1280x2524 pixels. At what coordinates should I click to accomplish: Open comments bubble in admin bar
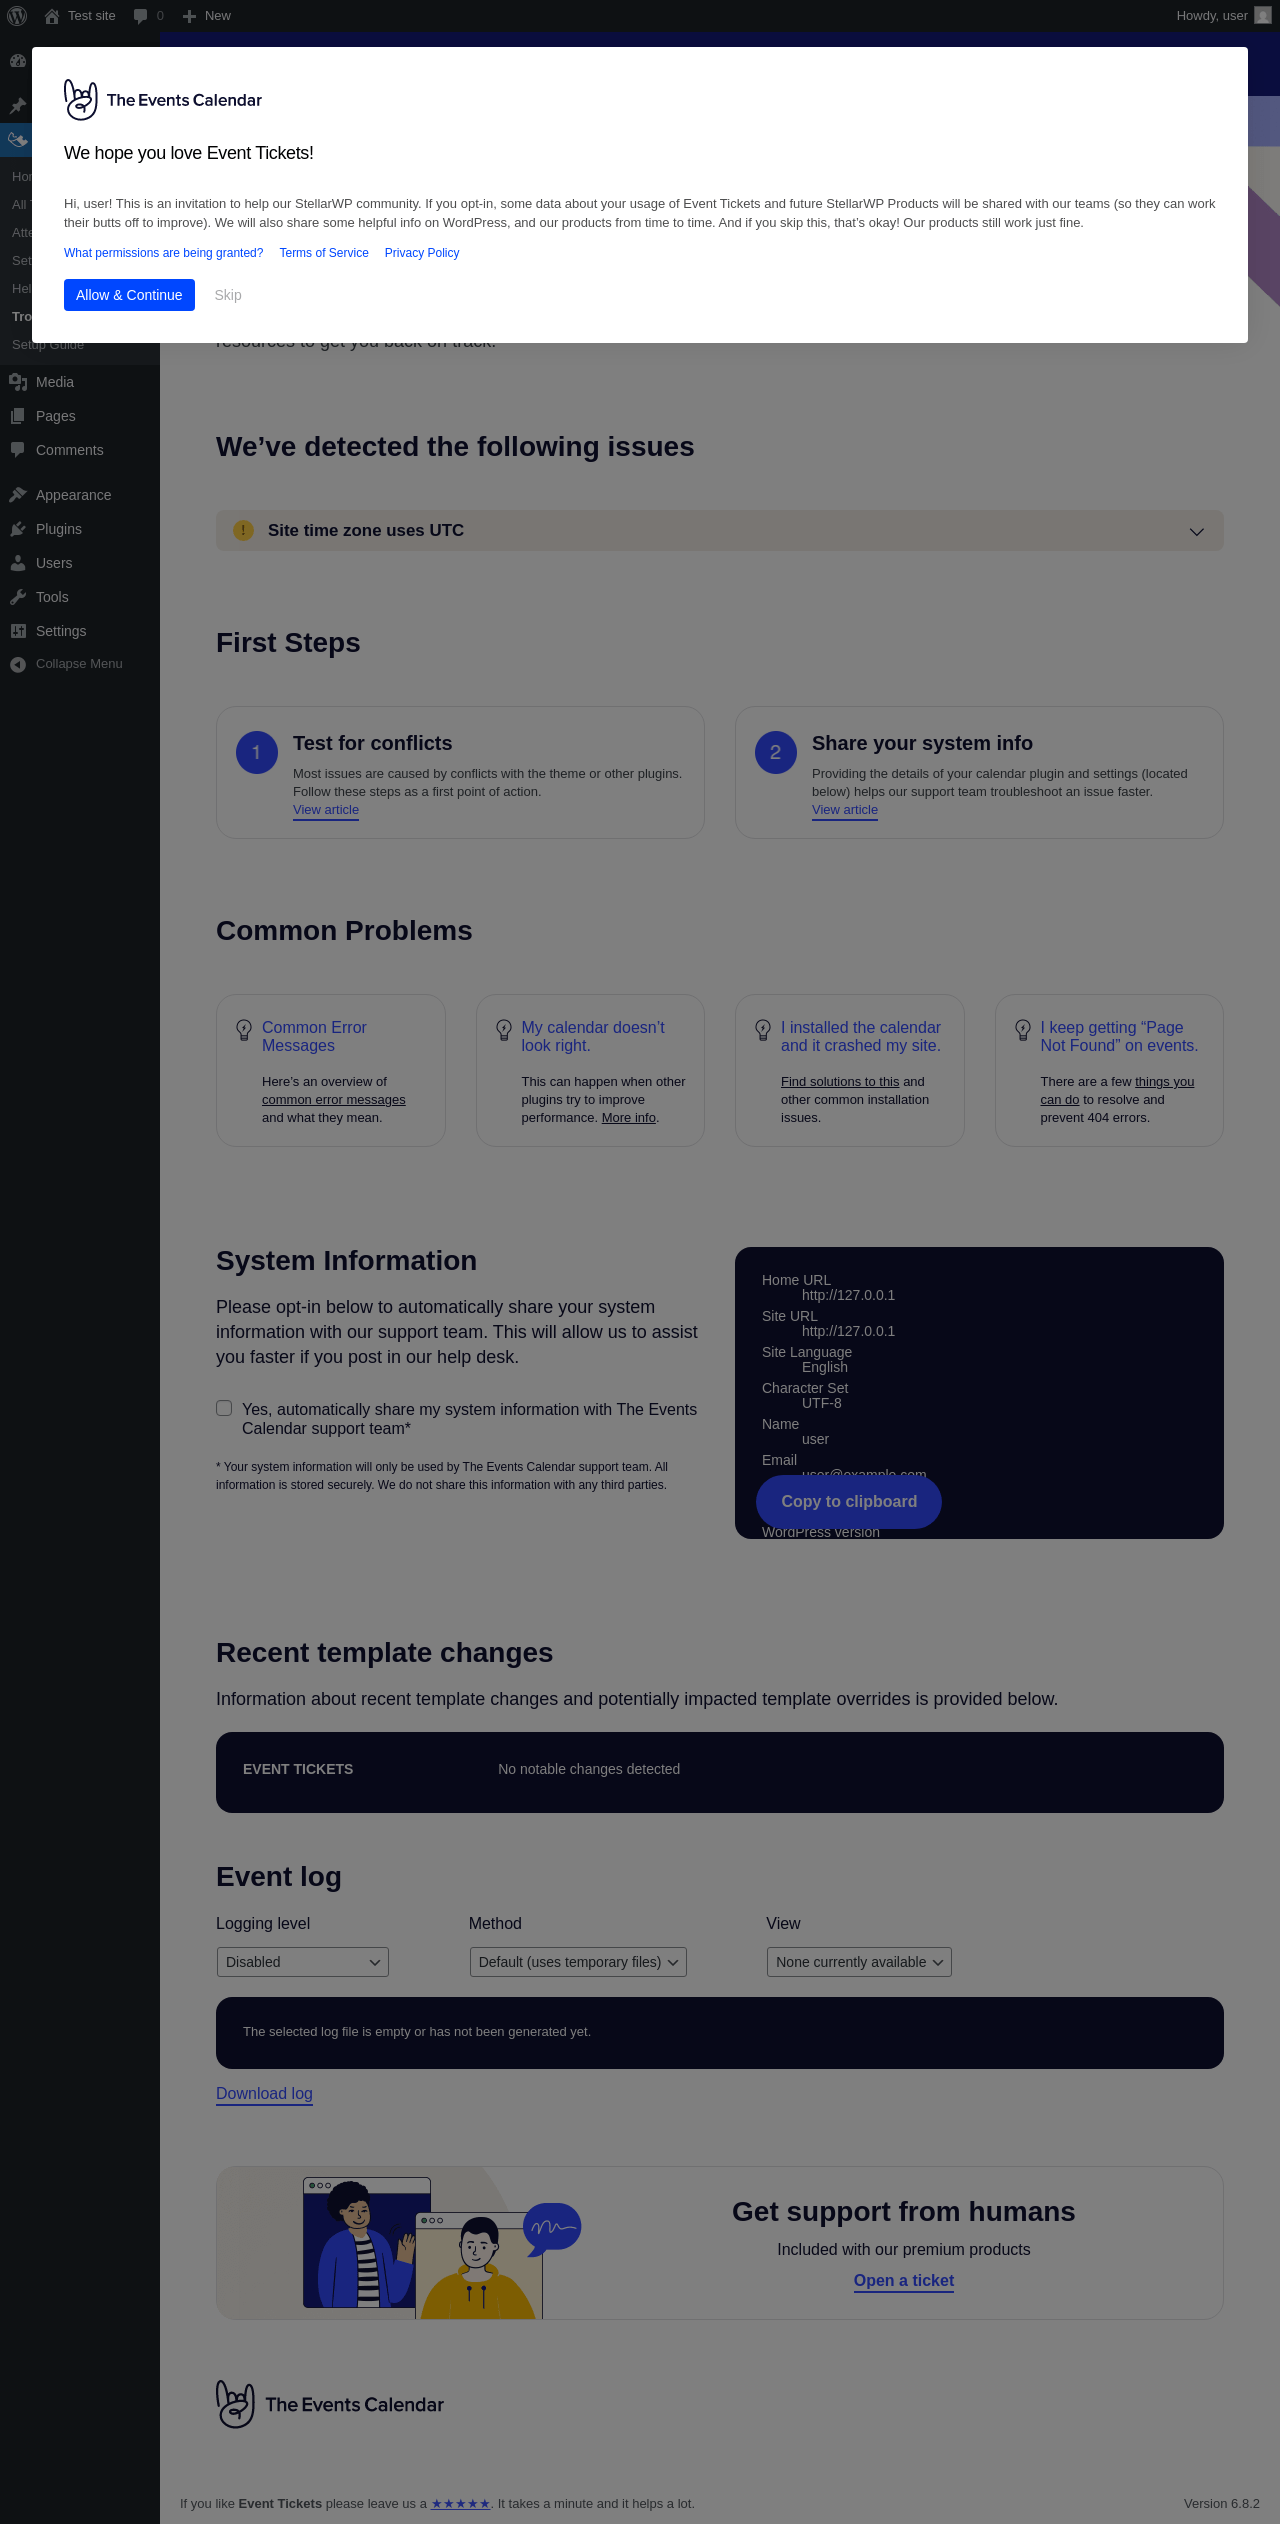[x=140, y=16]
